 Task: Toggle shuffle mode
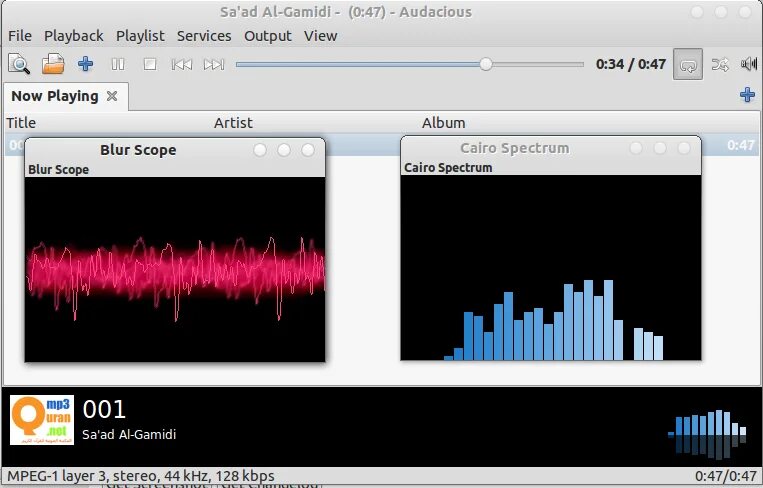coord(720,64)
